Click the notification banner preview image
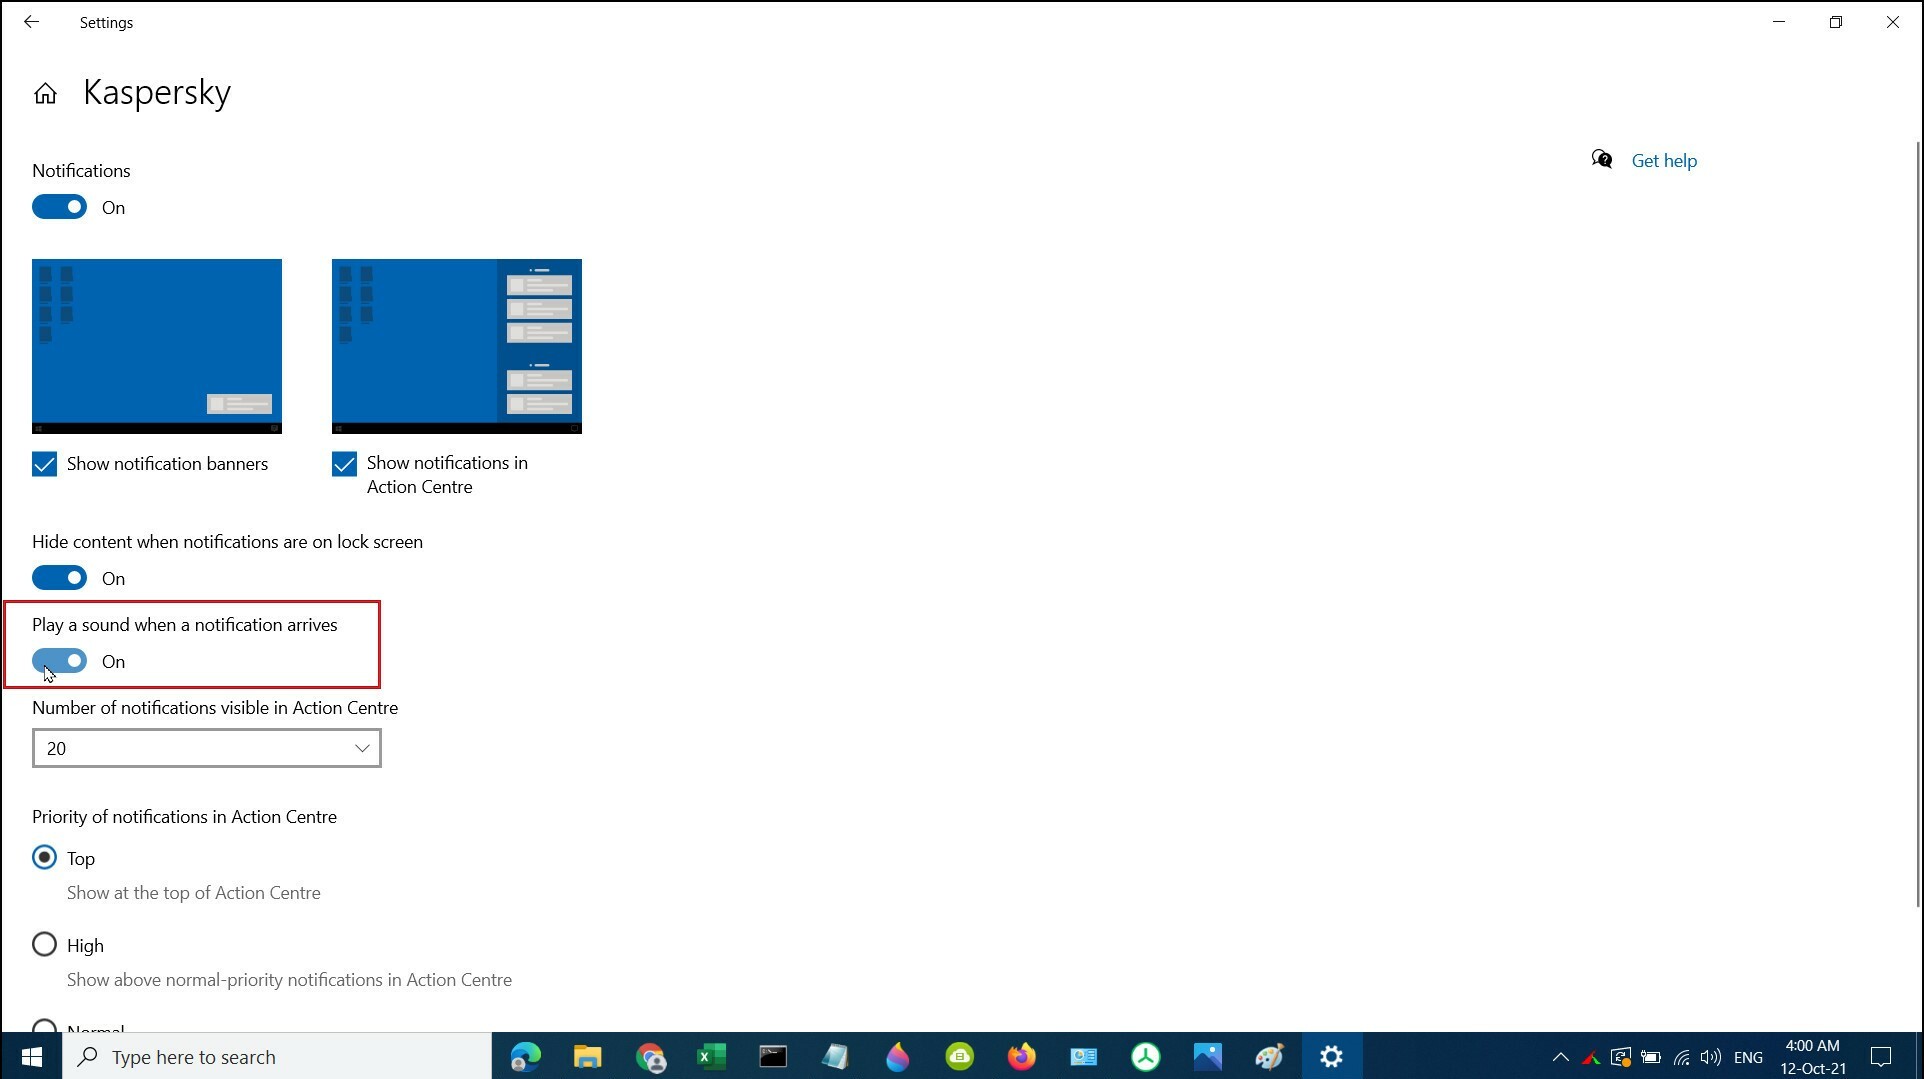This screenshot has height=1079, width=1924. pos(157,346)
